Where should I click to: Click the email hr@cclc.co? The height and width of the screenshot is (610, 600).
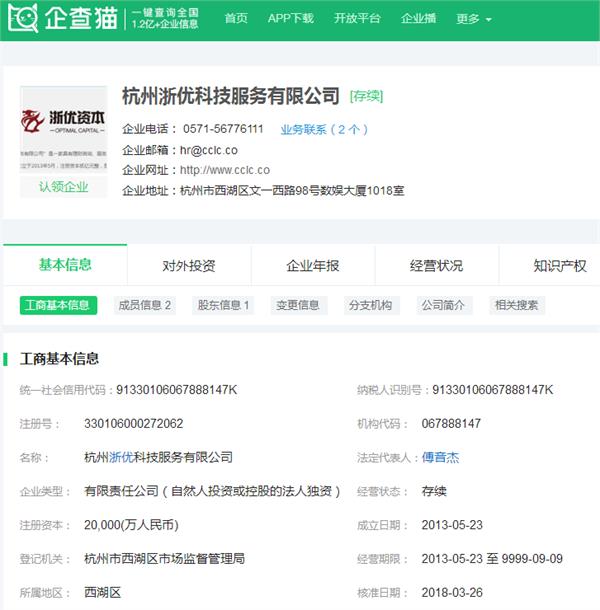pyautogui.click(x=209, y=150)
